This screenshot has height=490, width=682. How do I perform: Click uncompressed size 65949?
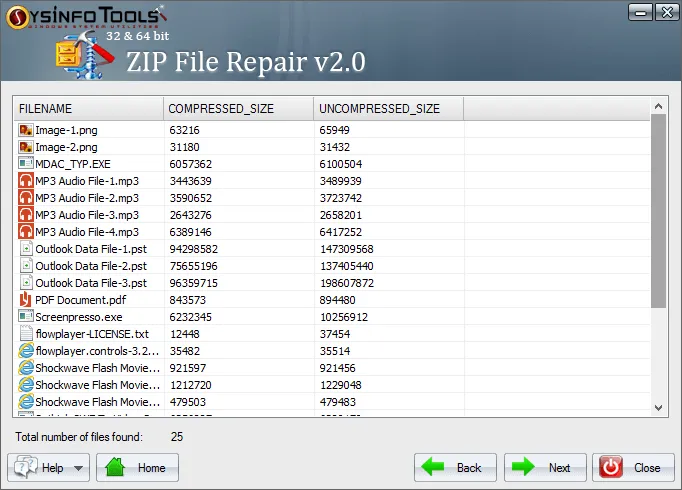point(334,130)
